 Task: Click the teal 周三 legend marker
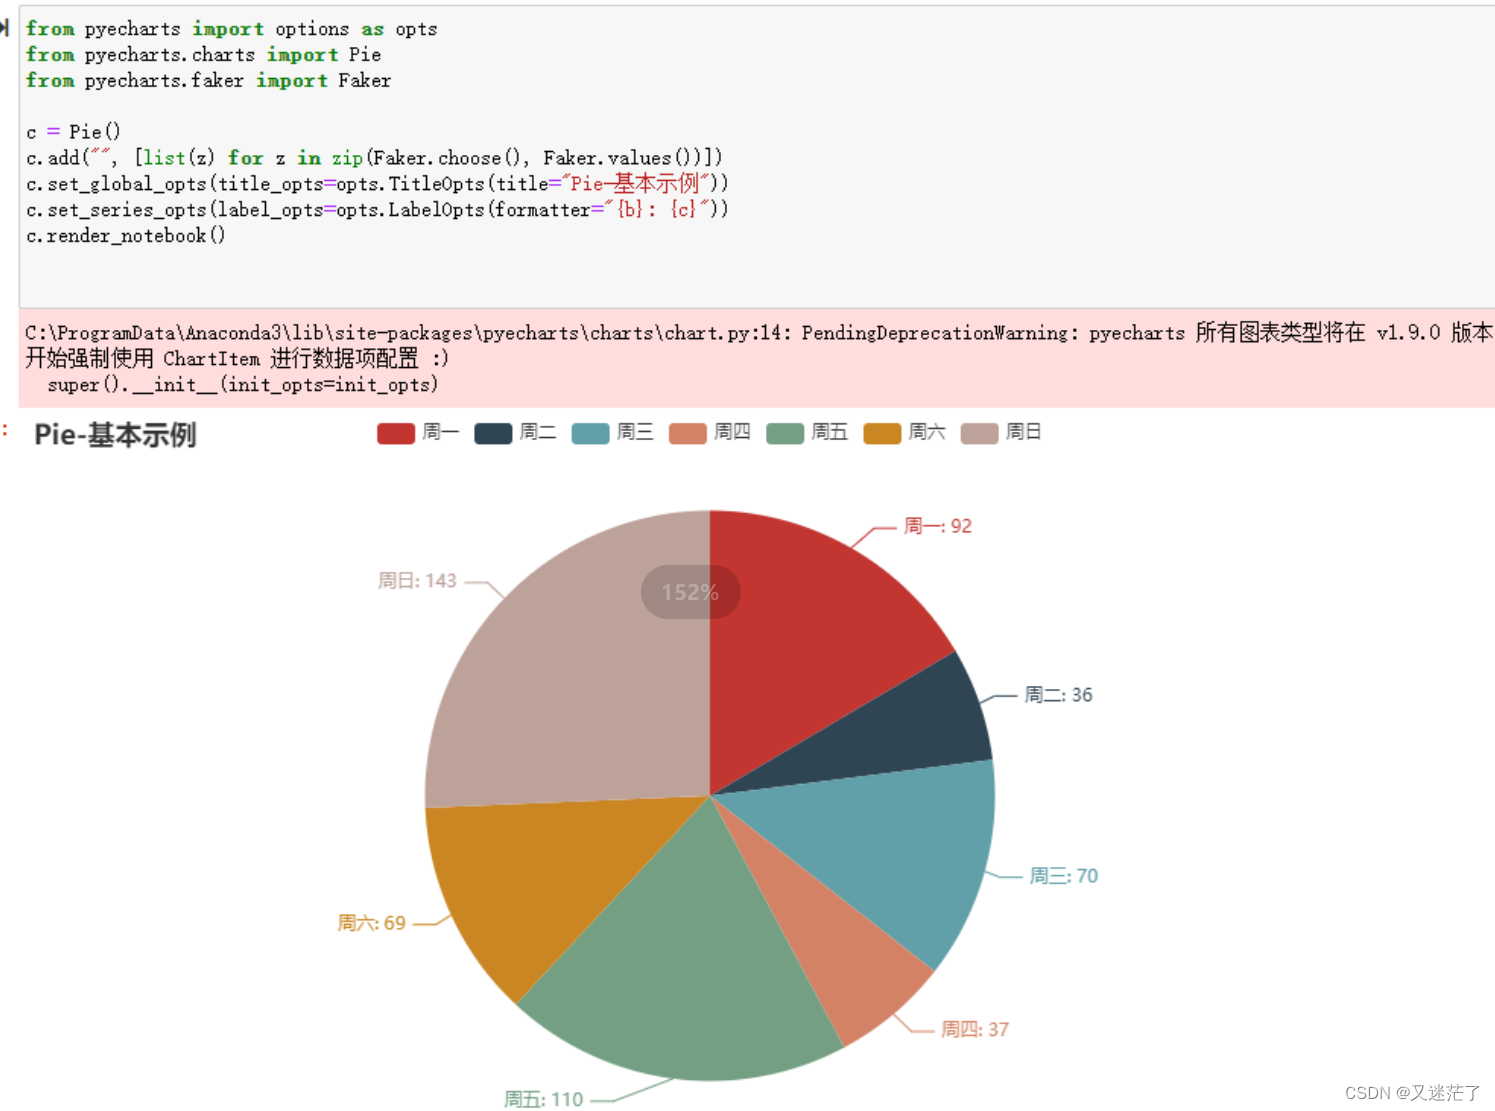click(x=590, y=433)
